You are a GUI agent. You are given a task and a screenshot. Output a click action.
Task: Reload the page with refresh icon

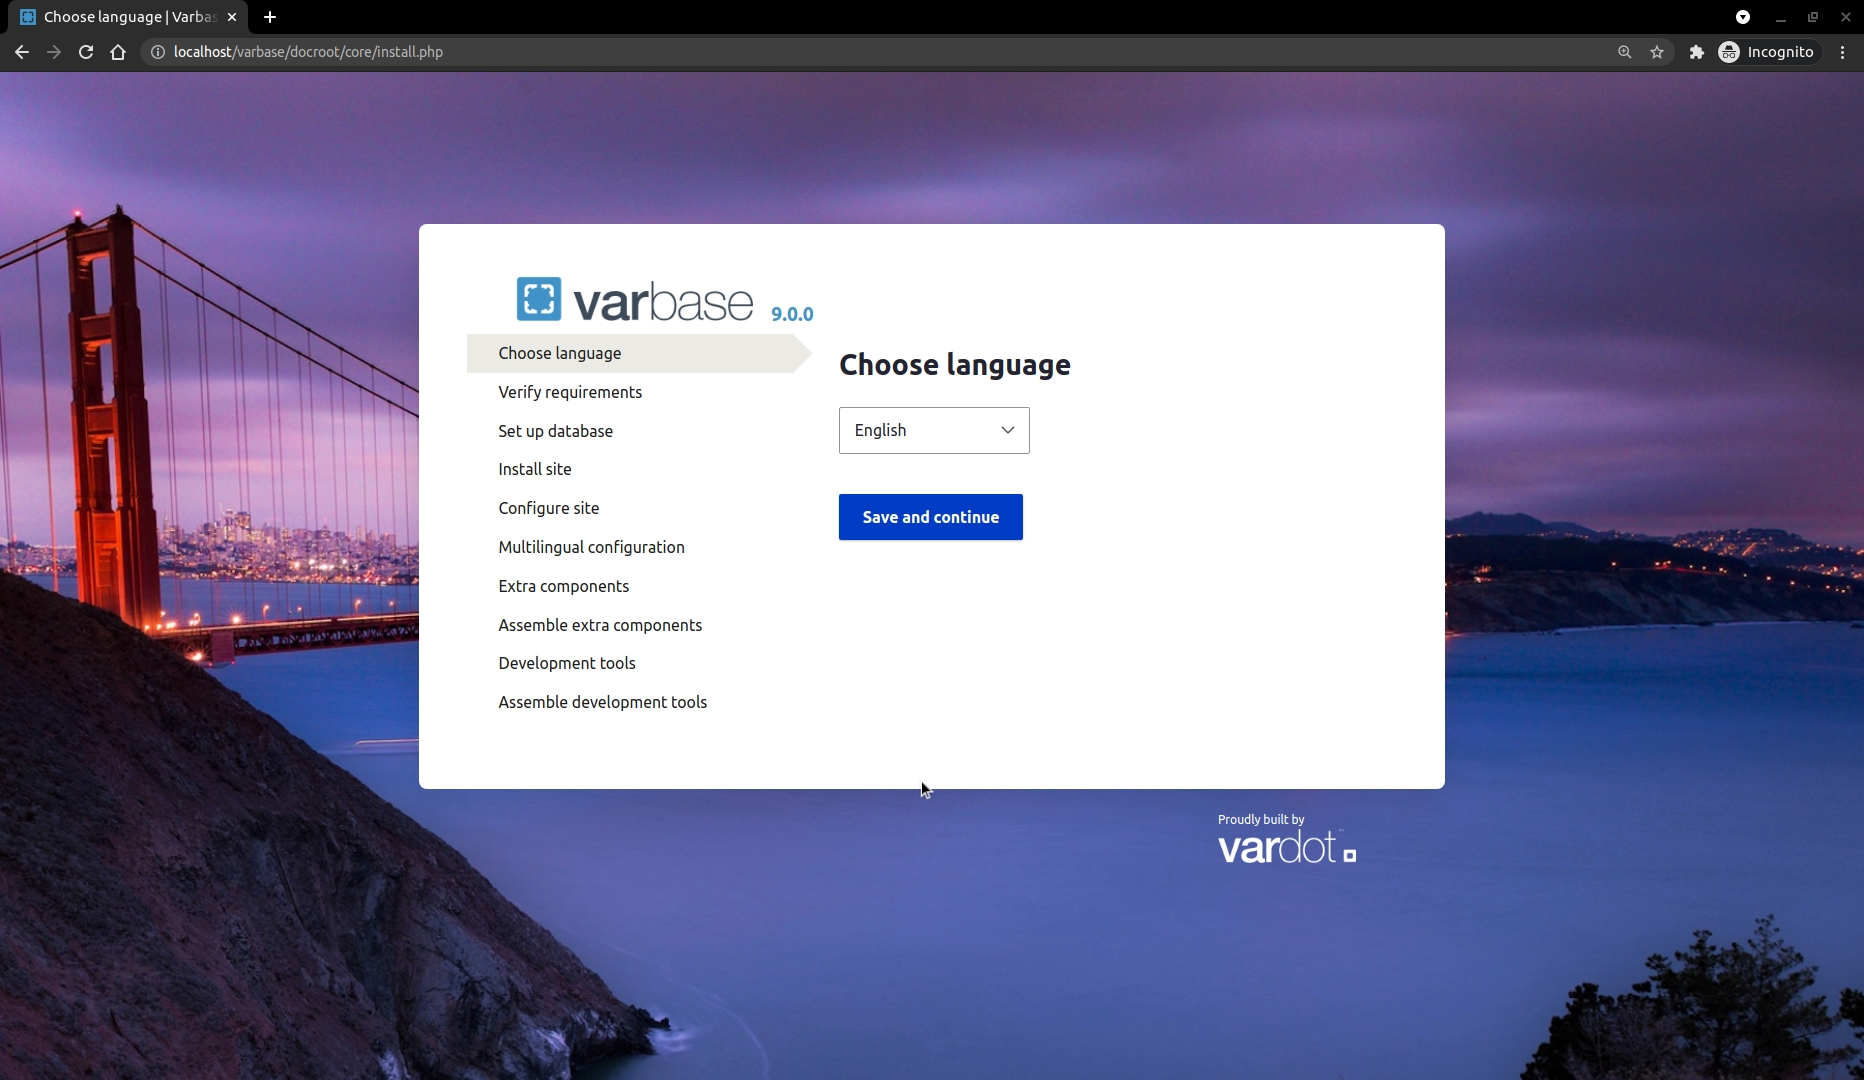[x=86, y=52]
